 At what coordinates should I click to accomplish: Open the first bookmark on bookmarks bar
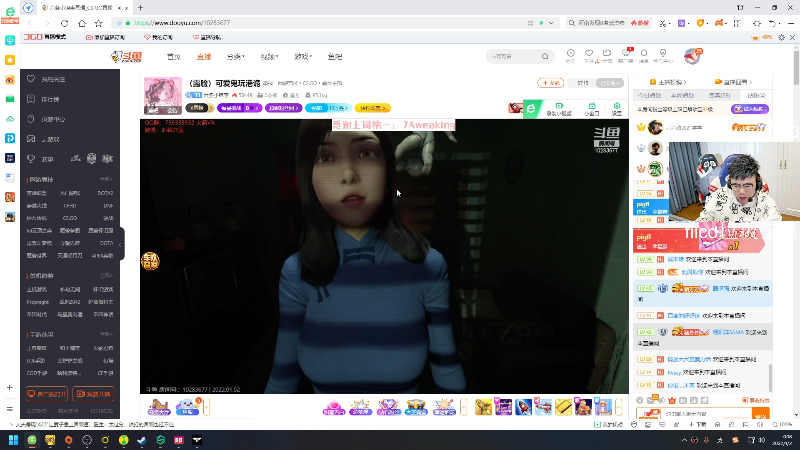pyautogui.click(x=105, y=37)
